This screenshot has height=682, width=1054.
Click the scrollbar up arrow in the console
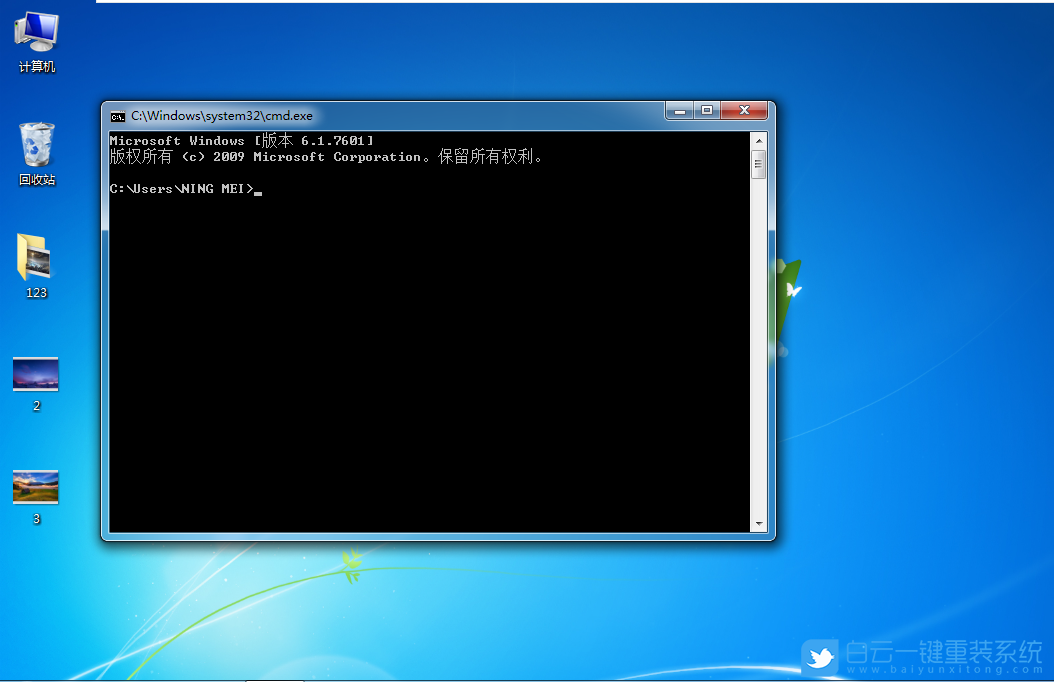coord(759,139)
